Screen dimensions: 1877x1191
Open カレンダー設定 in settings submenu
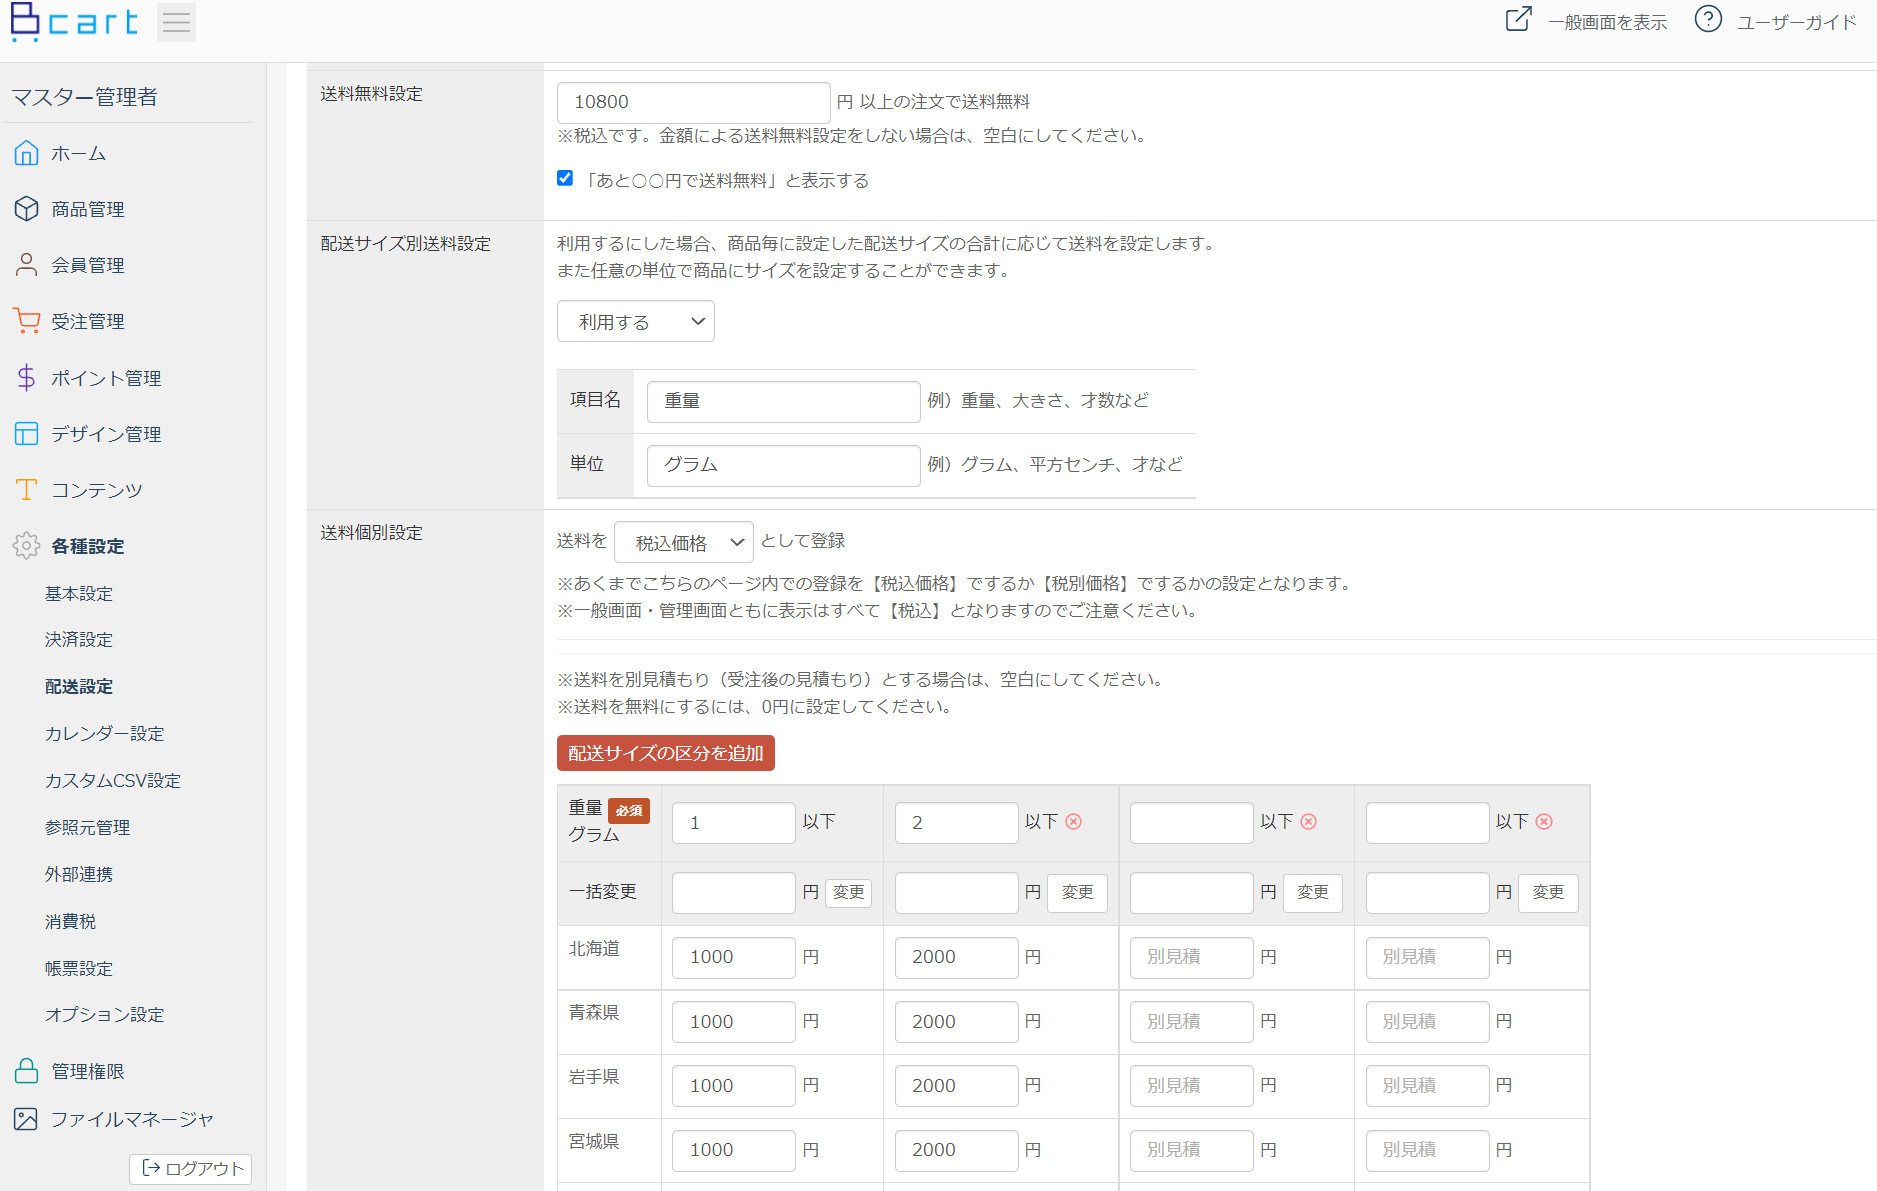(x=105, y=734)
